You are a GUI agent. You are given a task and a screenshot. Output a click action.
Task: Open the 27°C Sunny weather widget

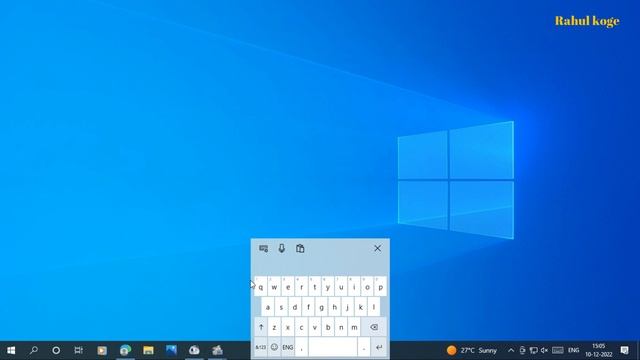(472, 350)
